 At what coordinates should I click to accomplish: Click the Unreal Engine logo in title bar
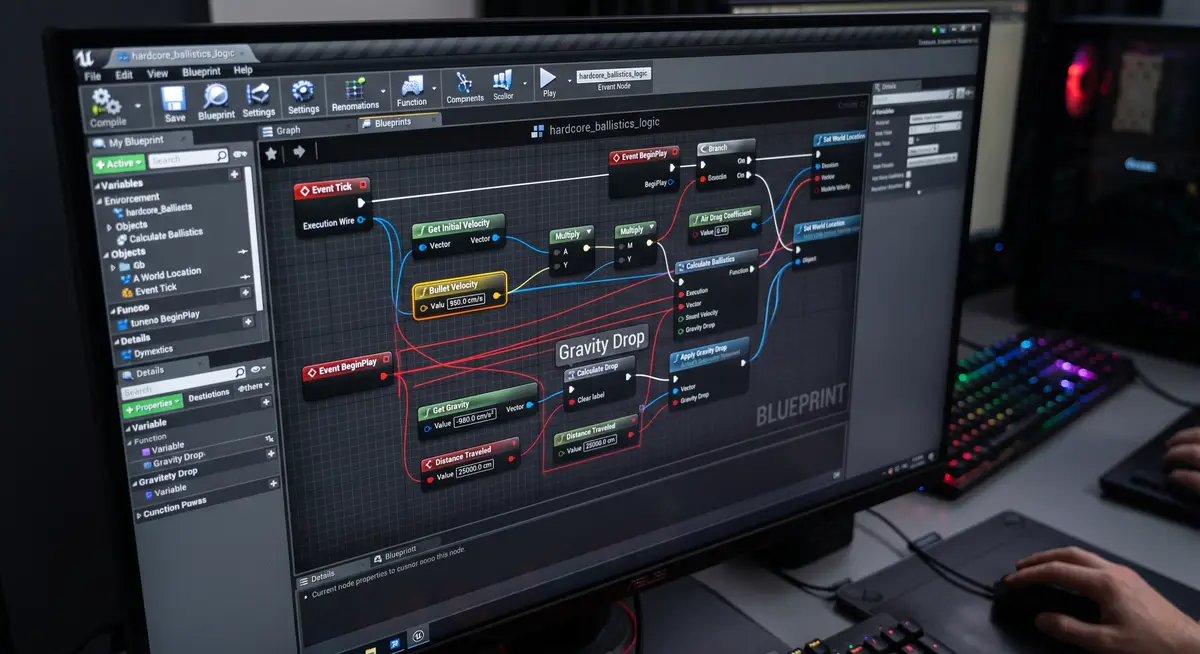[87, 58]
